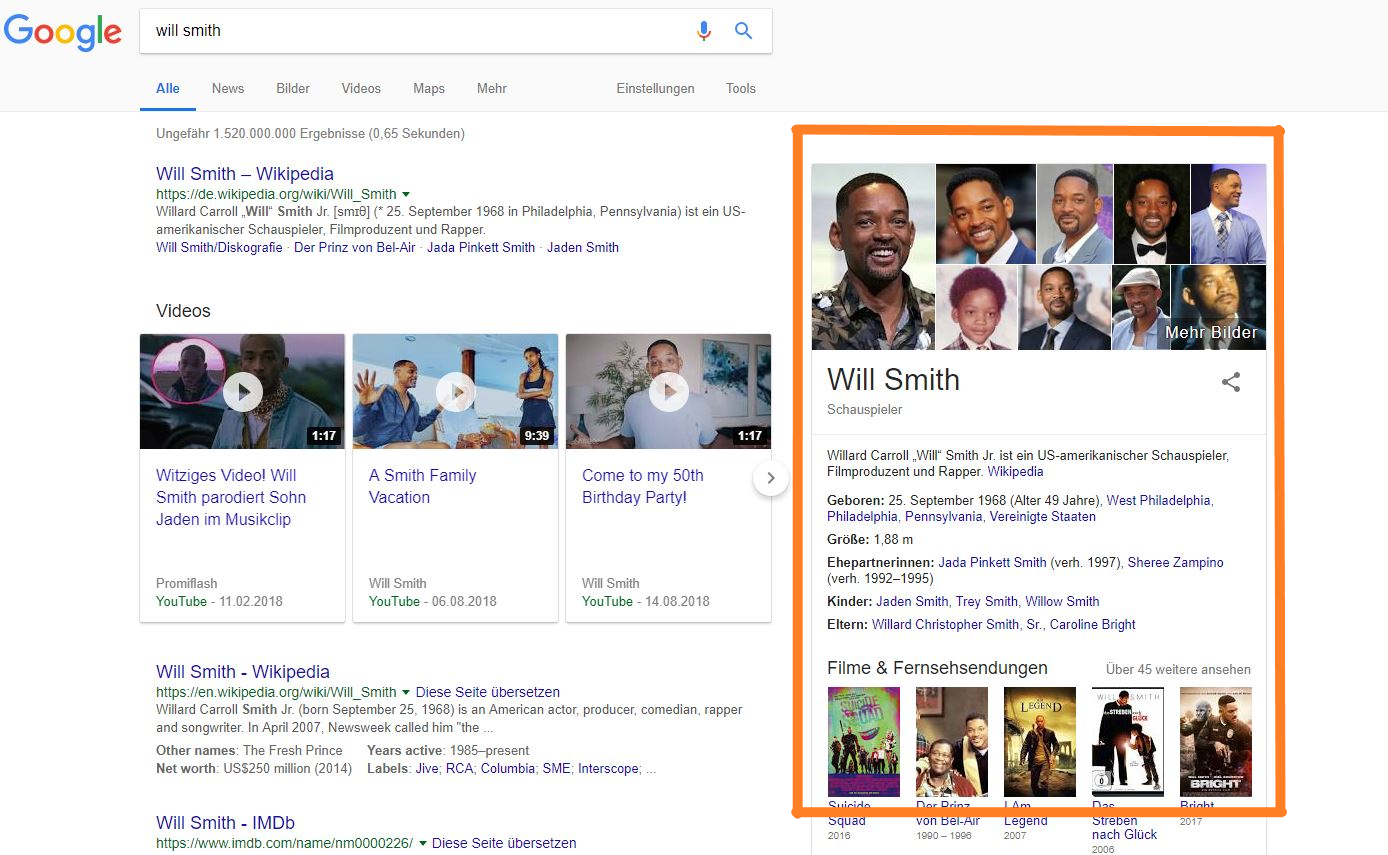Screen dimensions: 1388x855
Task: Open Willard Christopher Smith, Sr. link
Action: pyautogui.click(x=957, y=624)
